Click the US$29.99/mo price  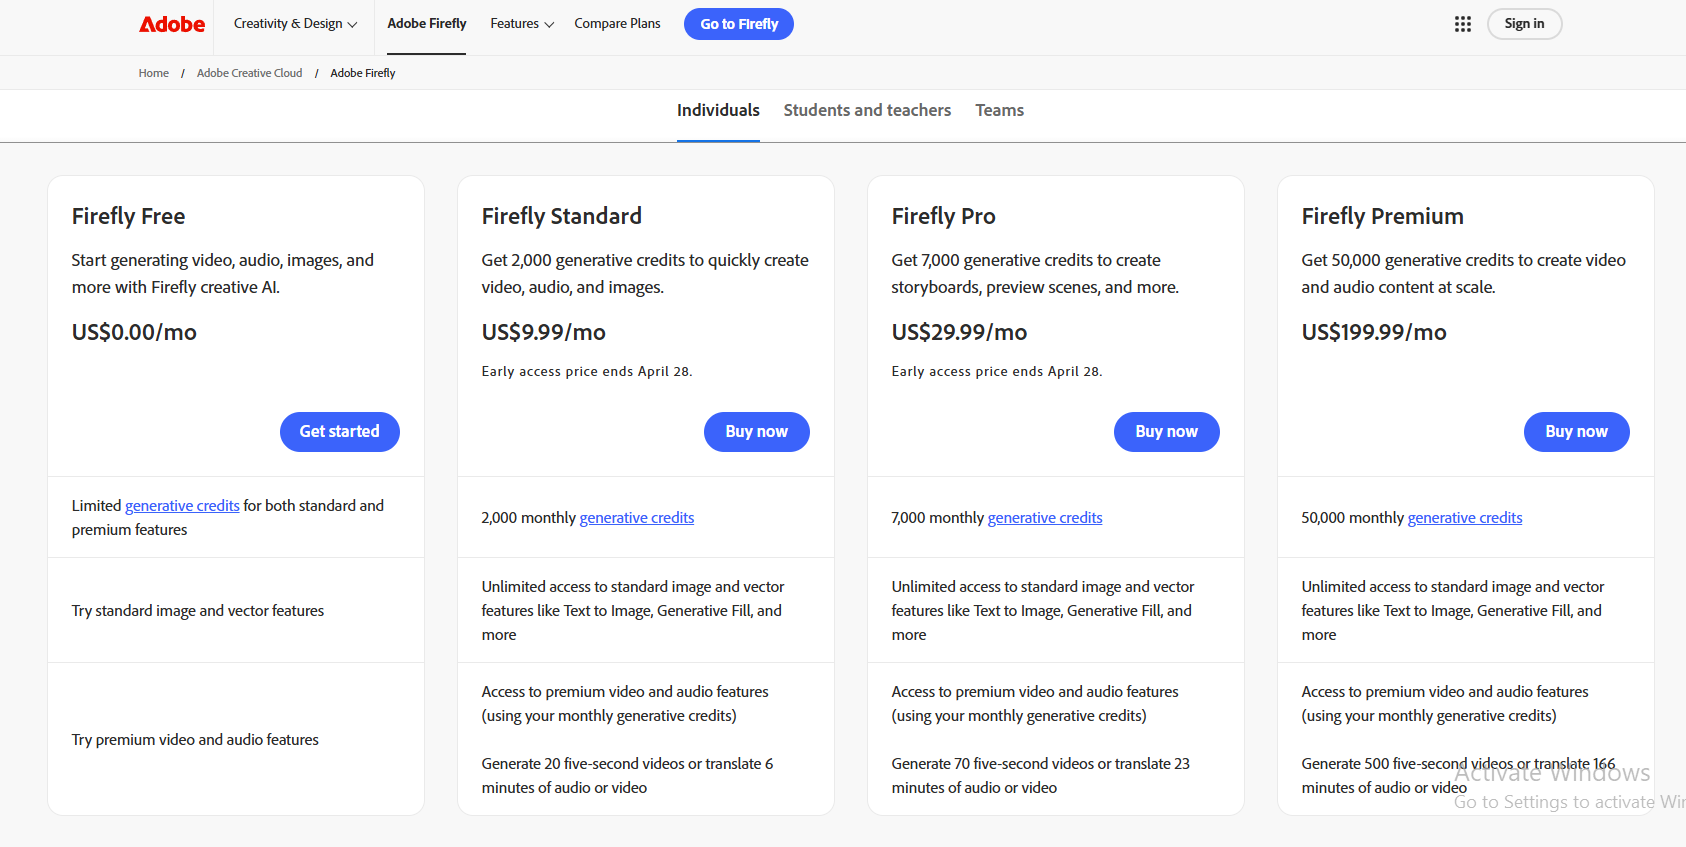(960, 332)
